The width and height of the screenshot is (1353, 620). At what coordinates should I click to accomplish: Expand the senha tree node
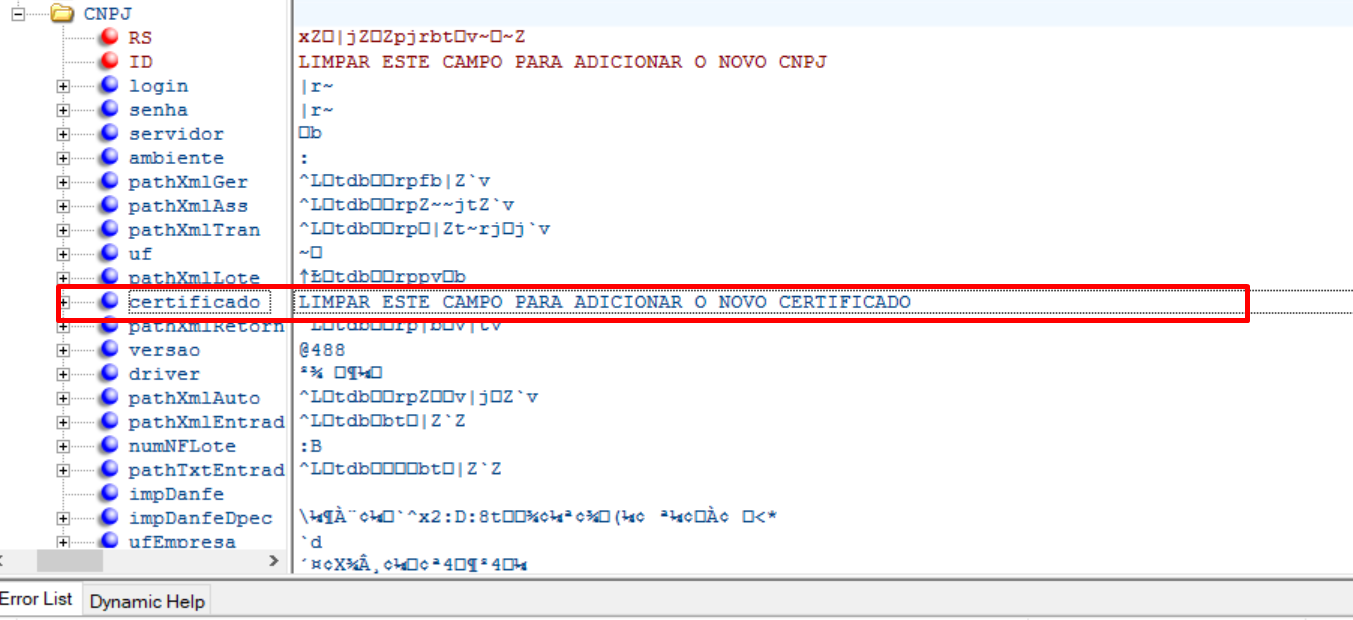63,110
